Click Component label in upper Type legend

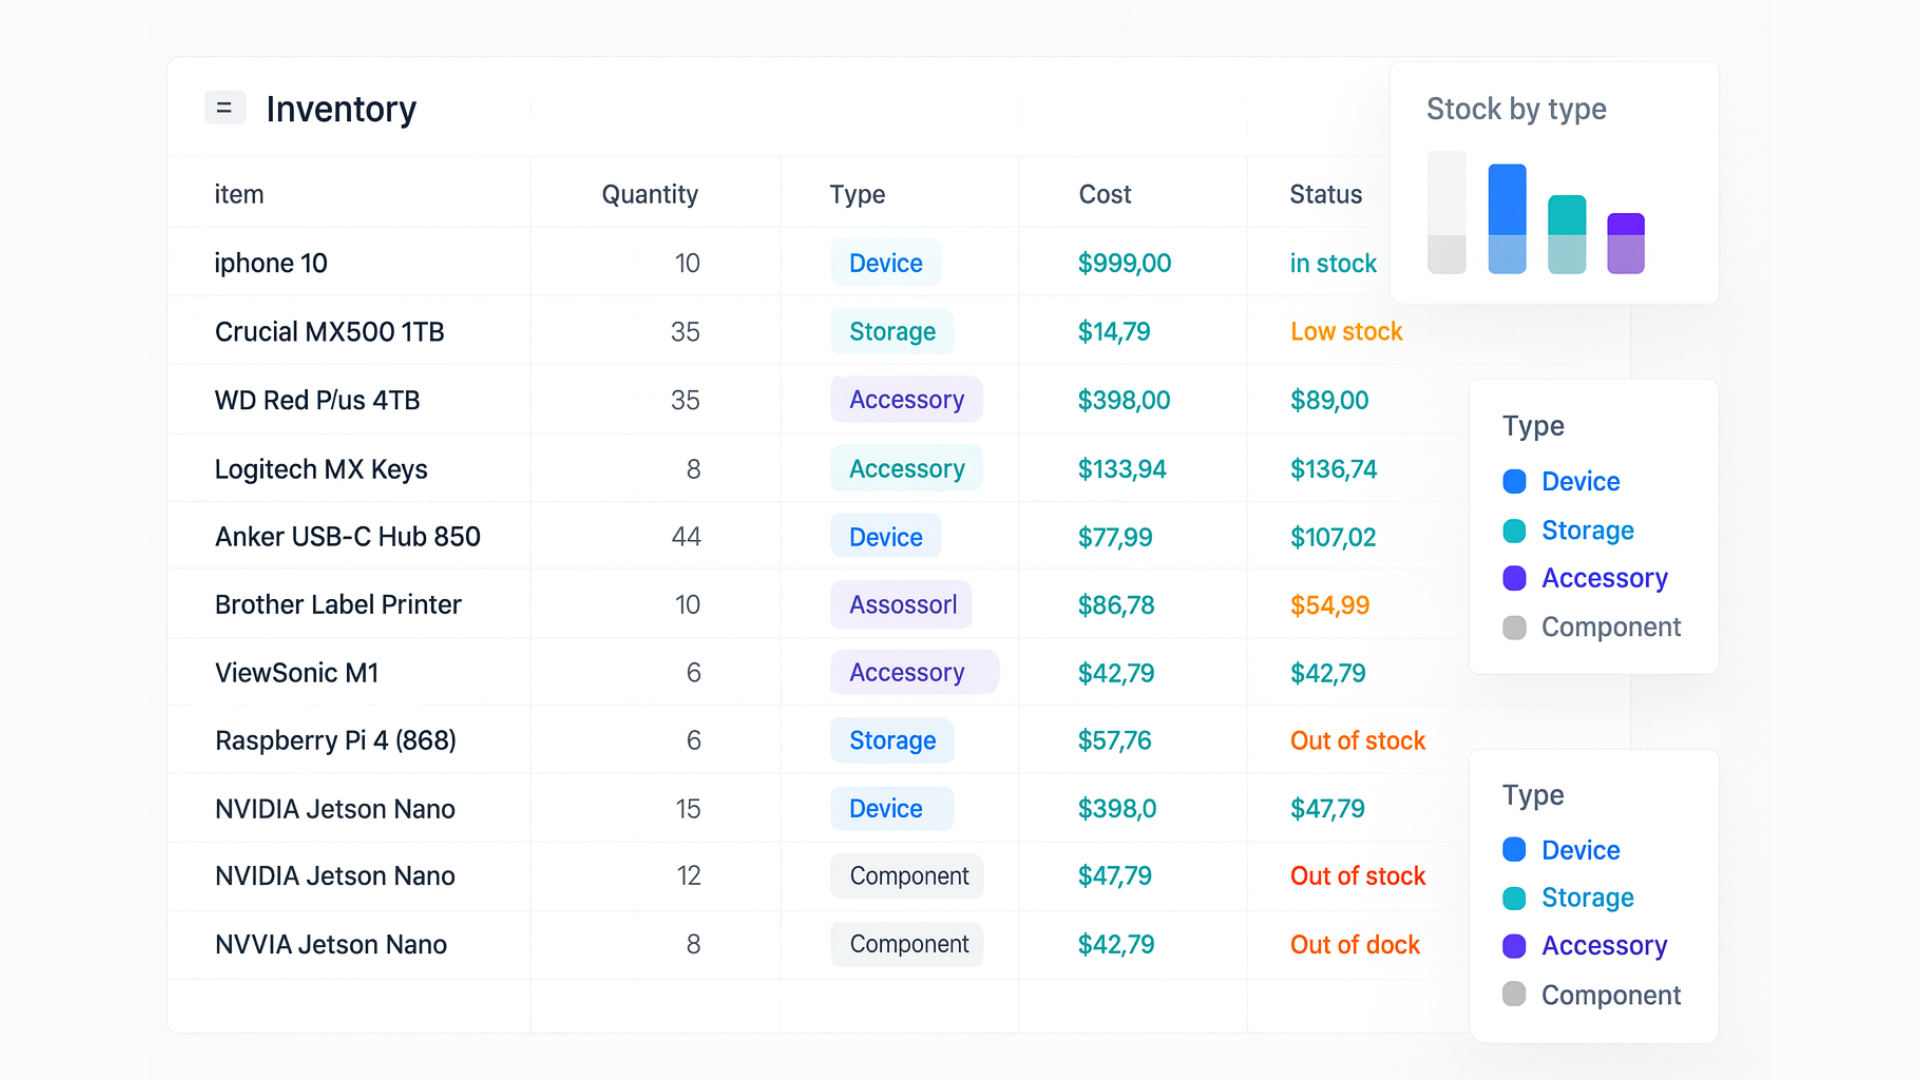tap(1610, 627)
